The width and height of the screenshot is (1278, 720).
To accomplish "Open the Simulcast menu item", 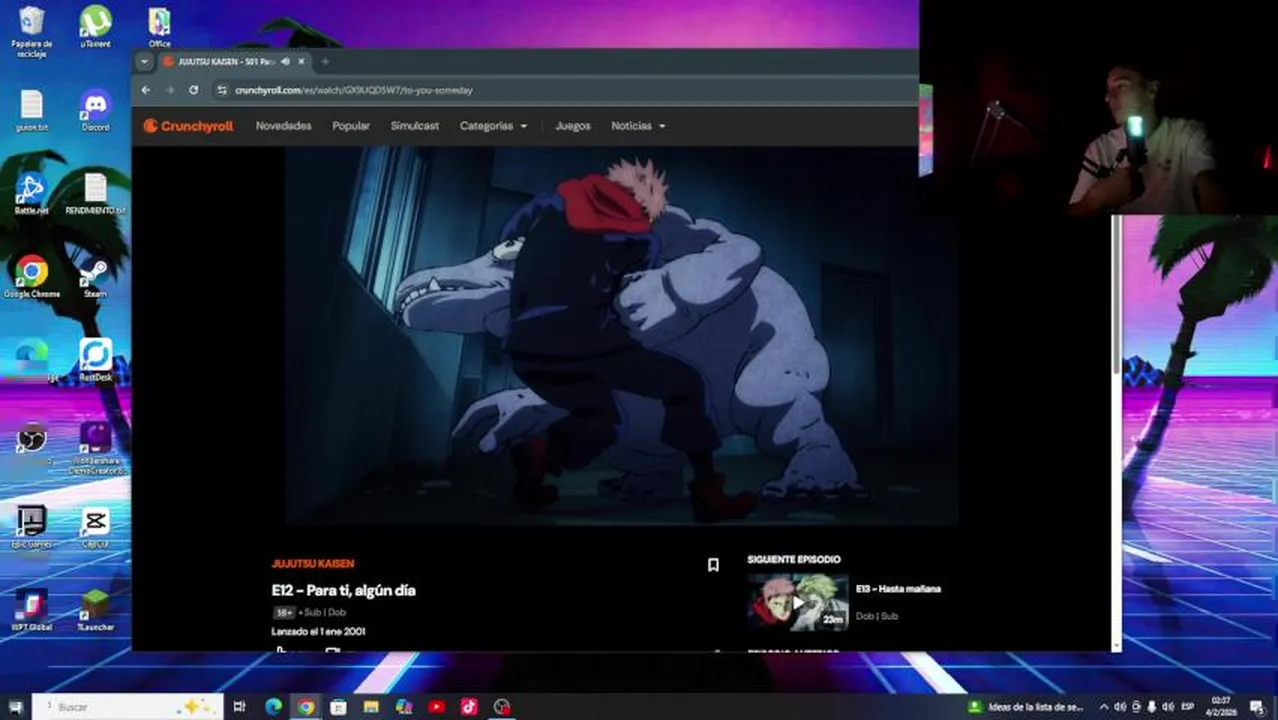I will [x=415, y=126].
